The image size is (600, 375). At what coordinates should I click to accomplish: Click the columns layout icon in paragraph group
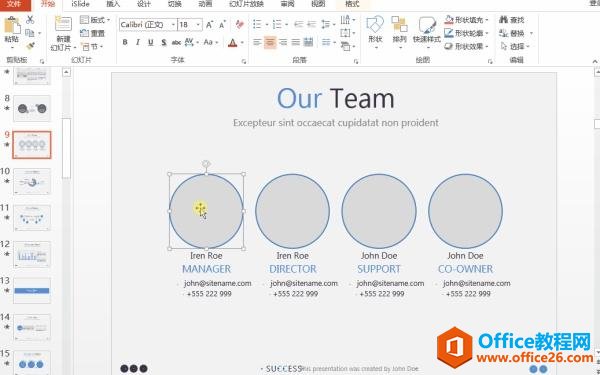[x=326, y=42]
